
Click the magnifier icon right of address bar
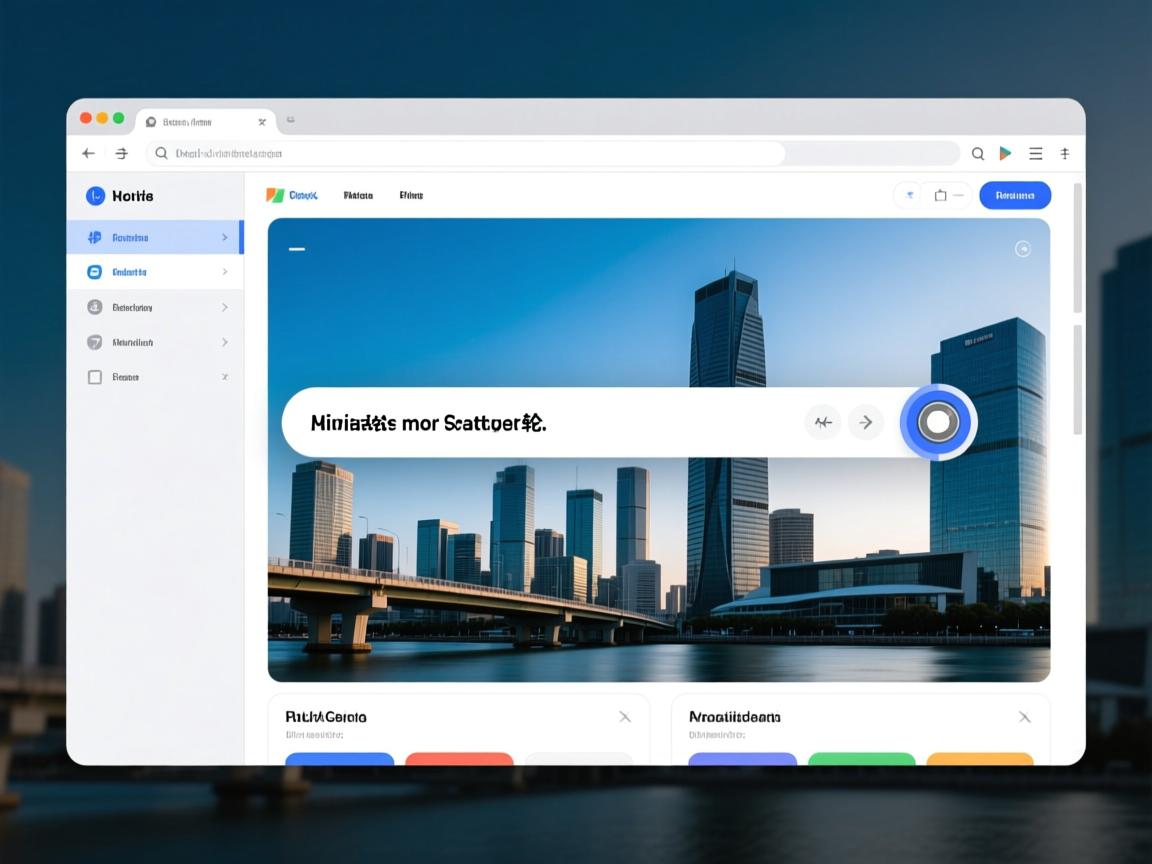click(x=978, y=153)
